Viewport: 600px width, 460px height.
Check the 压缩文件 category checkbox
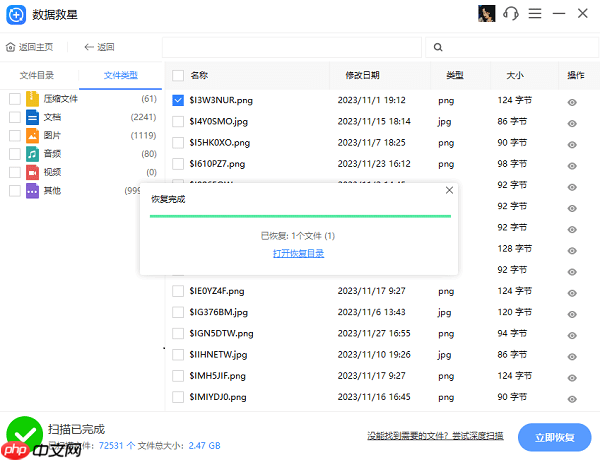point(15,99)
